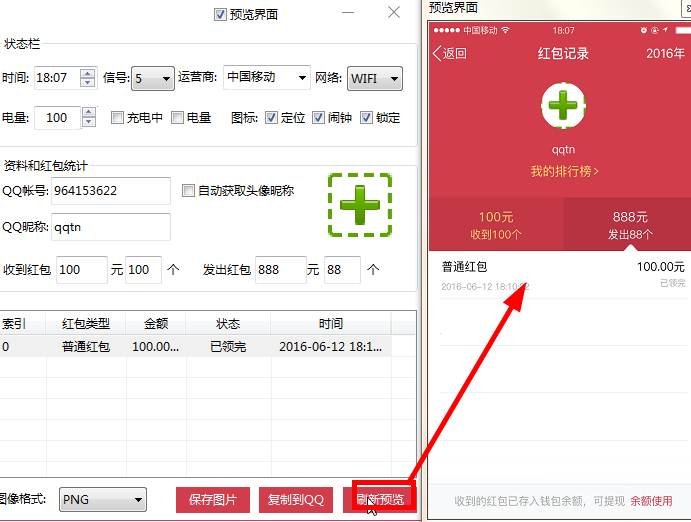Click the back chevron 返回 in preview
This screenshot has width=691, height=522.
pos(450,53)
